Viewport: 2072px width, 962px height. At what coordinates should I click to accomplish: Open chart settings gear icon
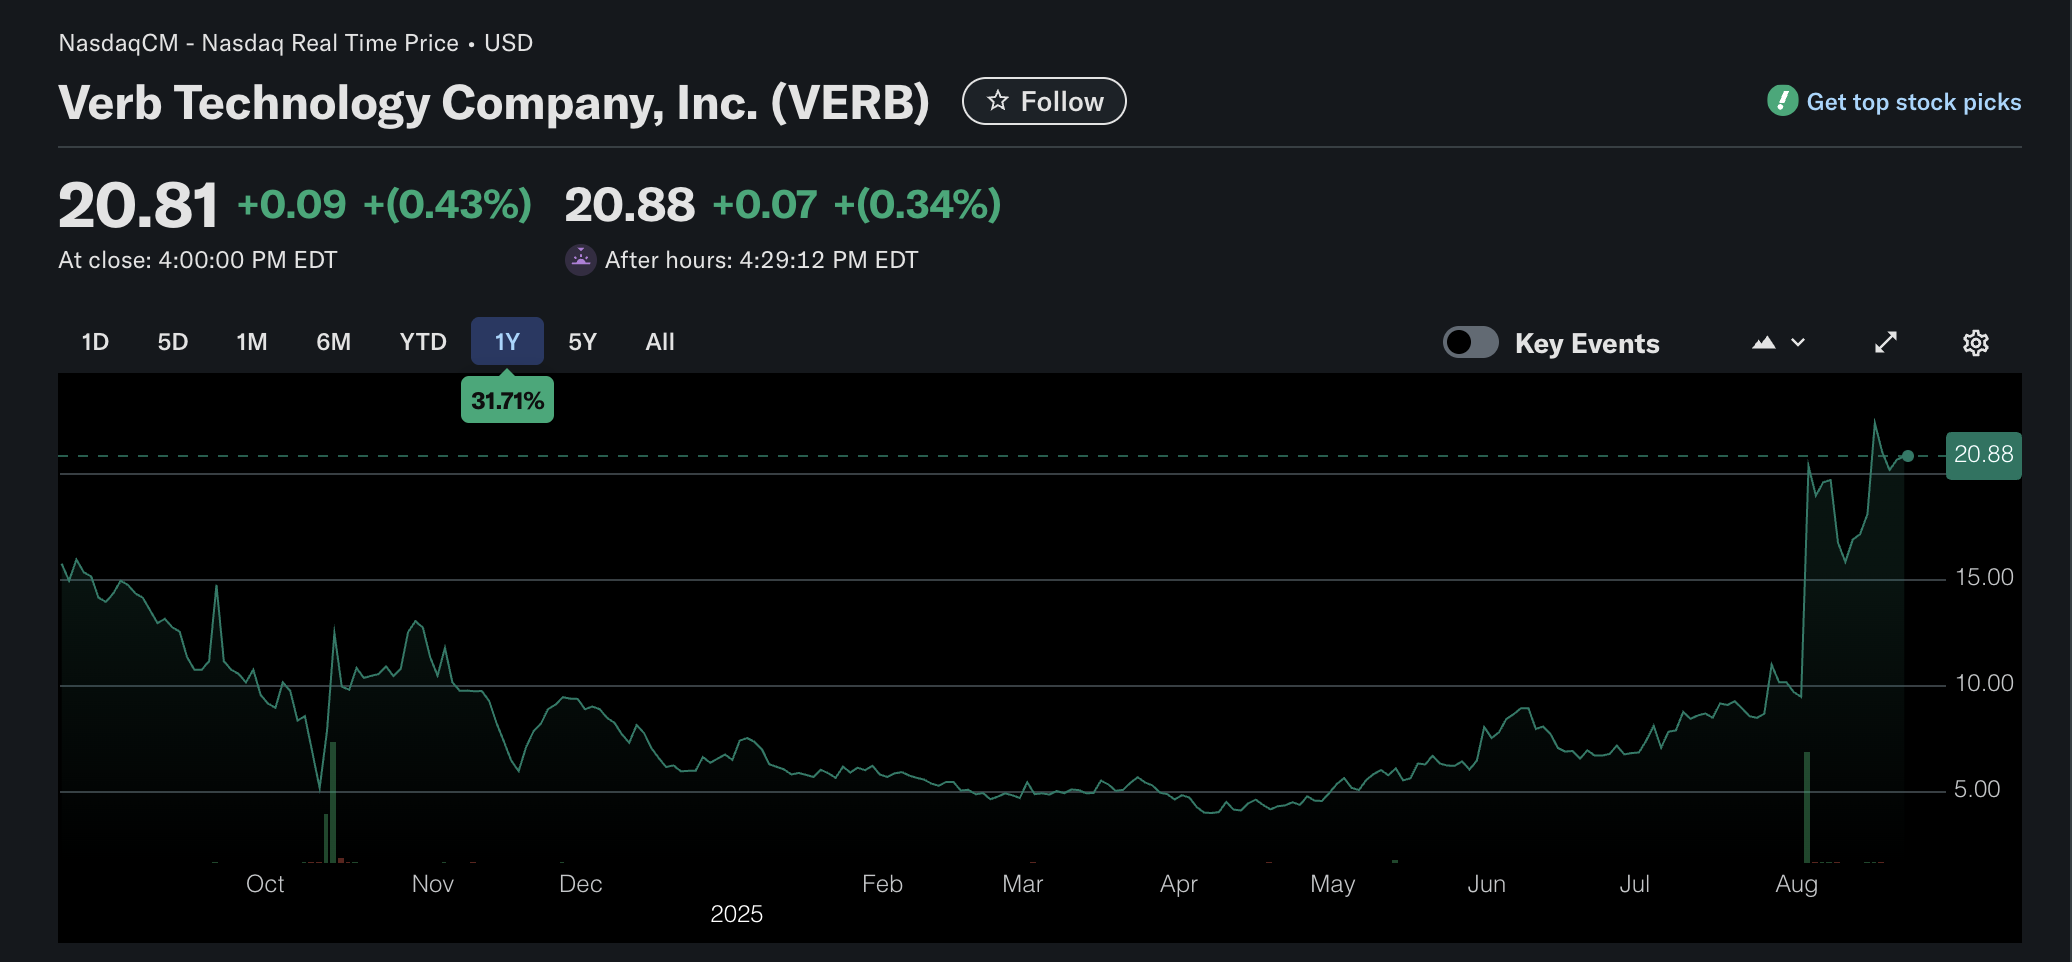click(x=1975, y=343)
